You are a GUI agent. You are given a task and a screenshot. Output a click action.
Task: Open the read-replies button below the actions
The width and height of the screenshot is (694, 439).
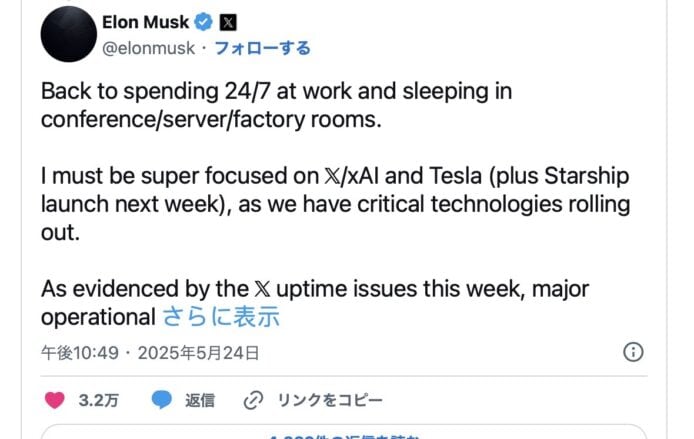(x=346, y=433)
